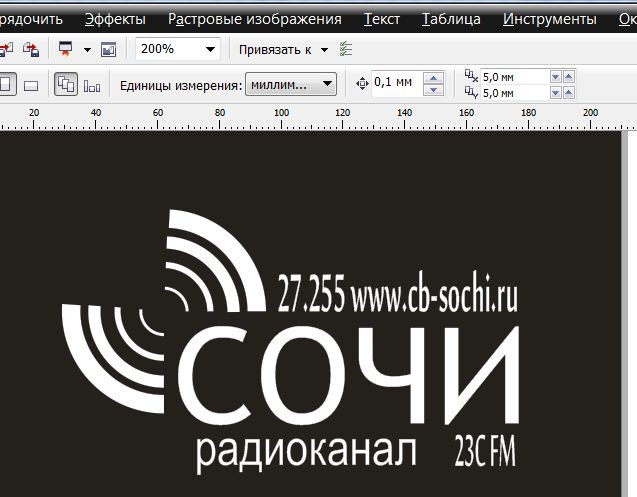
Task: Click the Export icon in the toolbar
Action: pyautogui.click(x=31, y=49)
